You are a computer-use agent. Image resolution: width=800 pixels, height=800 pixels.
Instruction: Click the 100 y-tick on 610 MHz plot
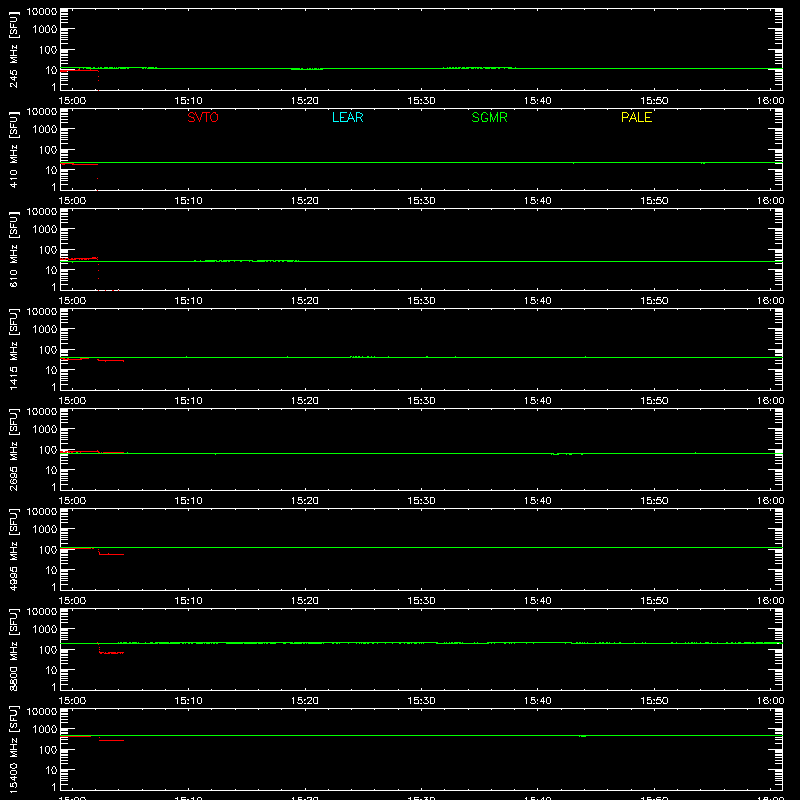click(x=48, y=250)
